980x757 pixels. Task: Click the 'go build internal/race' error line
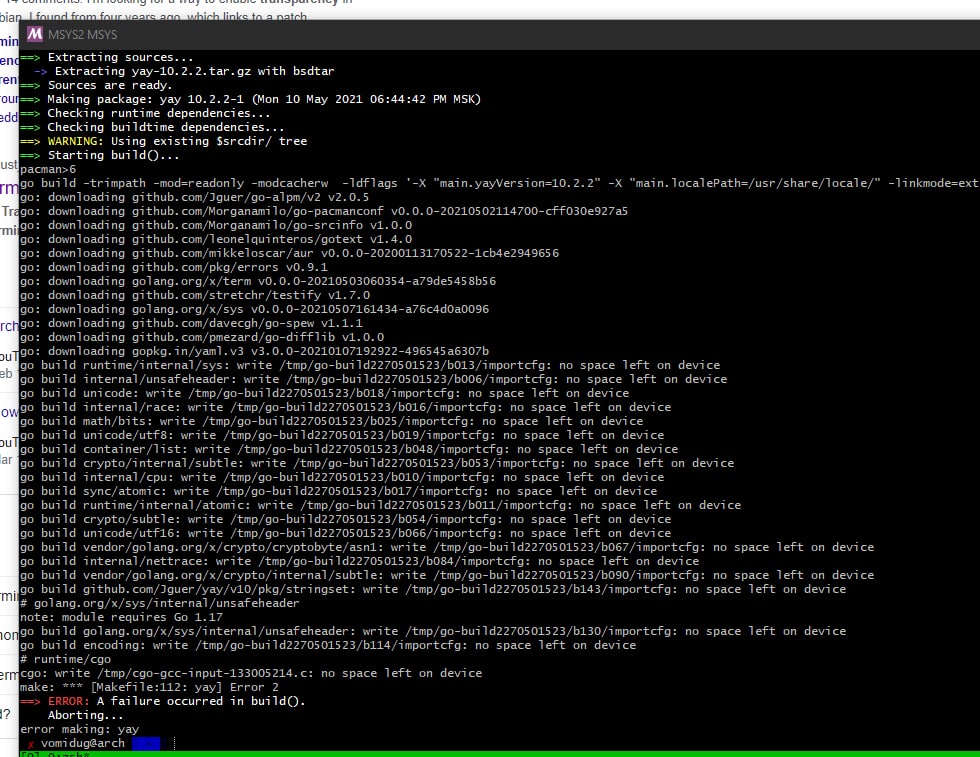346,407
